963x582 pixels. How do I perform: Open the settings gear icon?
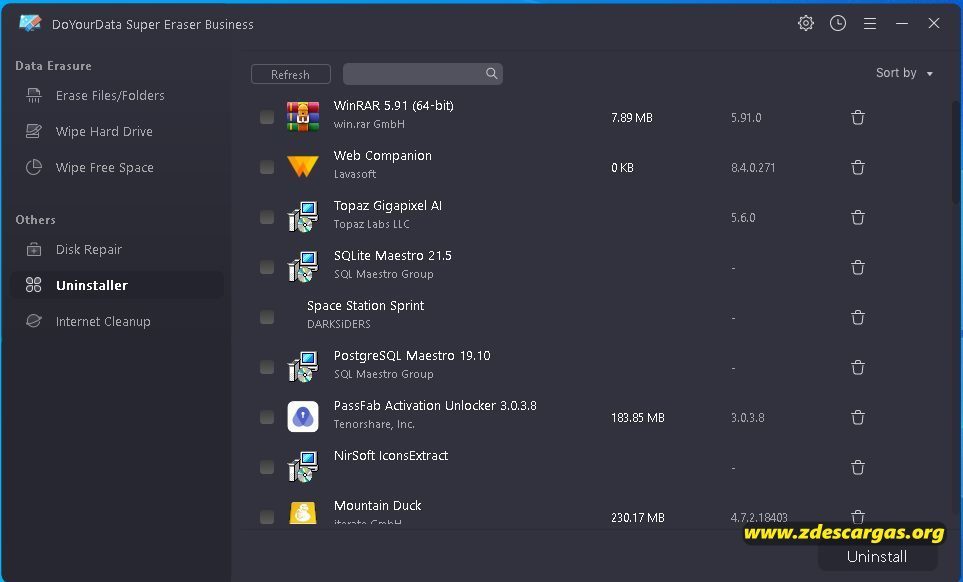click(806, 23)
